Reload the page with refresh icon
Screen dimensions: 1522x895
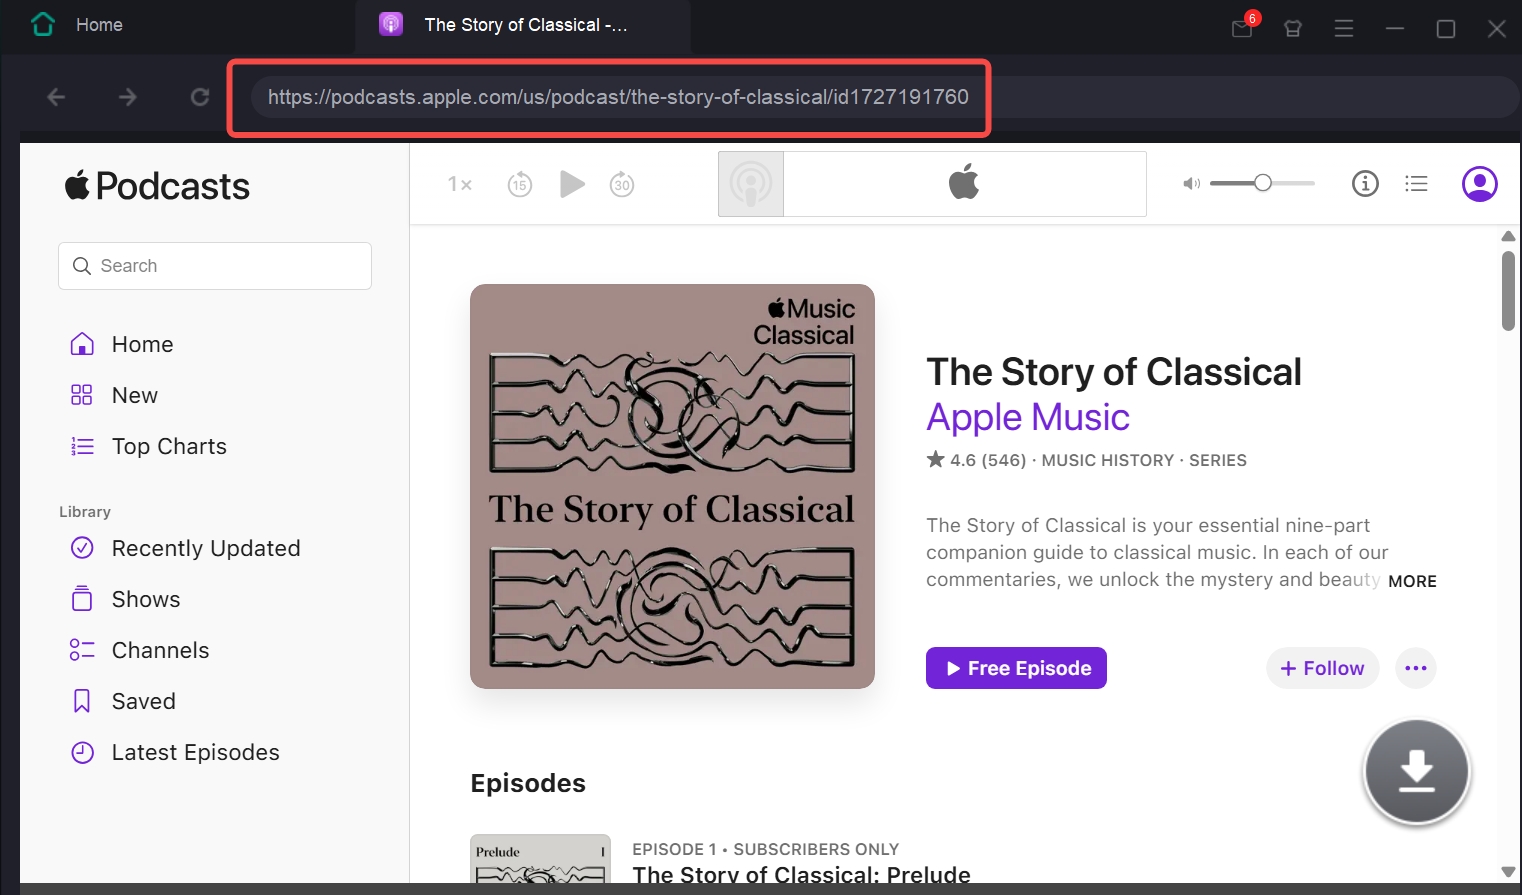(200, 97)
